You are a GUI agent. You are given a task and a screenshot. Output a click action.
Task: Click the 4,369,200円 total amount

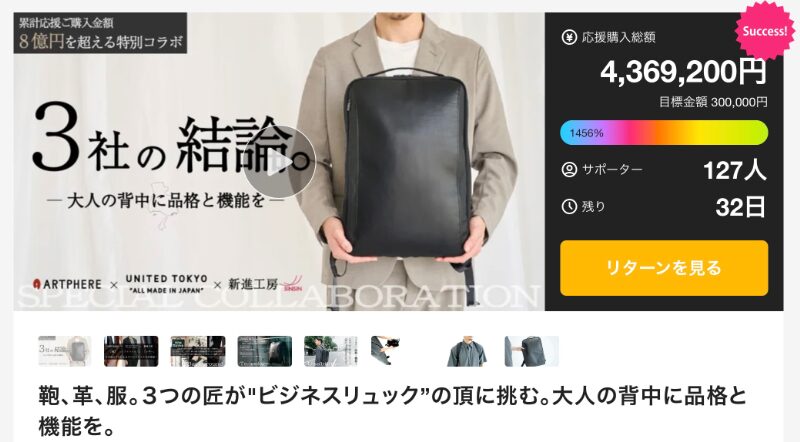point(684,72)
